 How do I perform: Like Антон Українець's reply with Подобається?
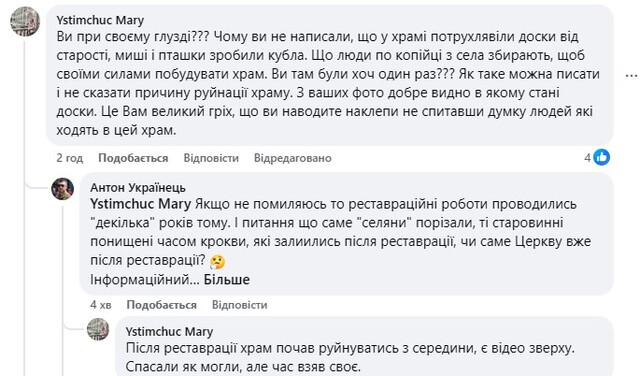162,305
